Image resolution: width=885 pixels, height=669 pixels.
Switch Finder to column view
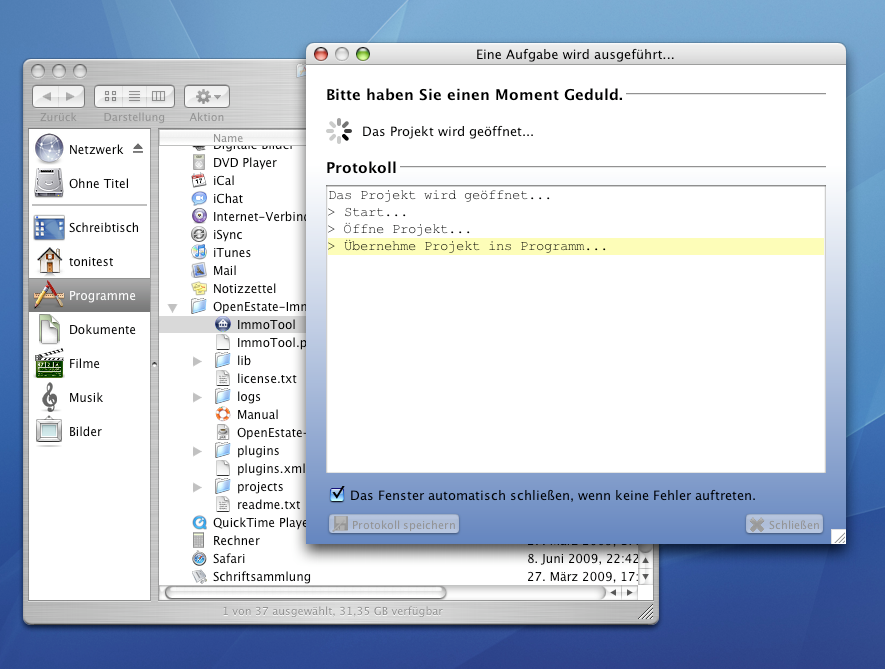159,96
